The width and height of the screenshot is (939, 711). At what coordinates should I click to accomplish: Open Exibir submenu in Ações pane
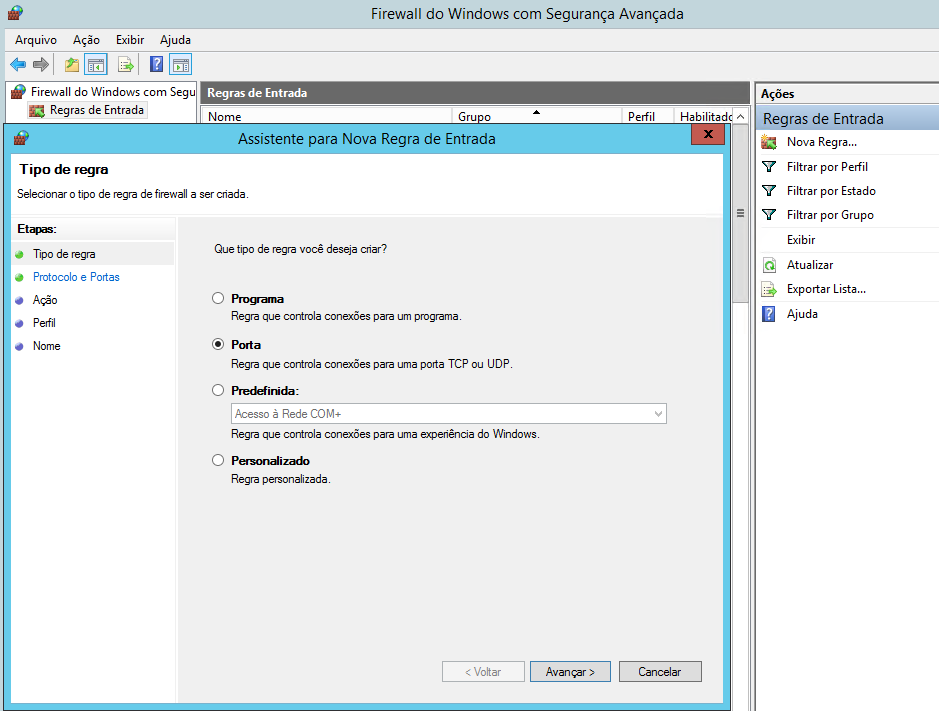point(801,240)
